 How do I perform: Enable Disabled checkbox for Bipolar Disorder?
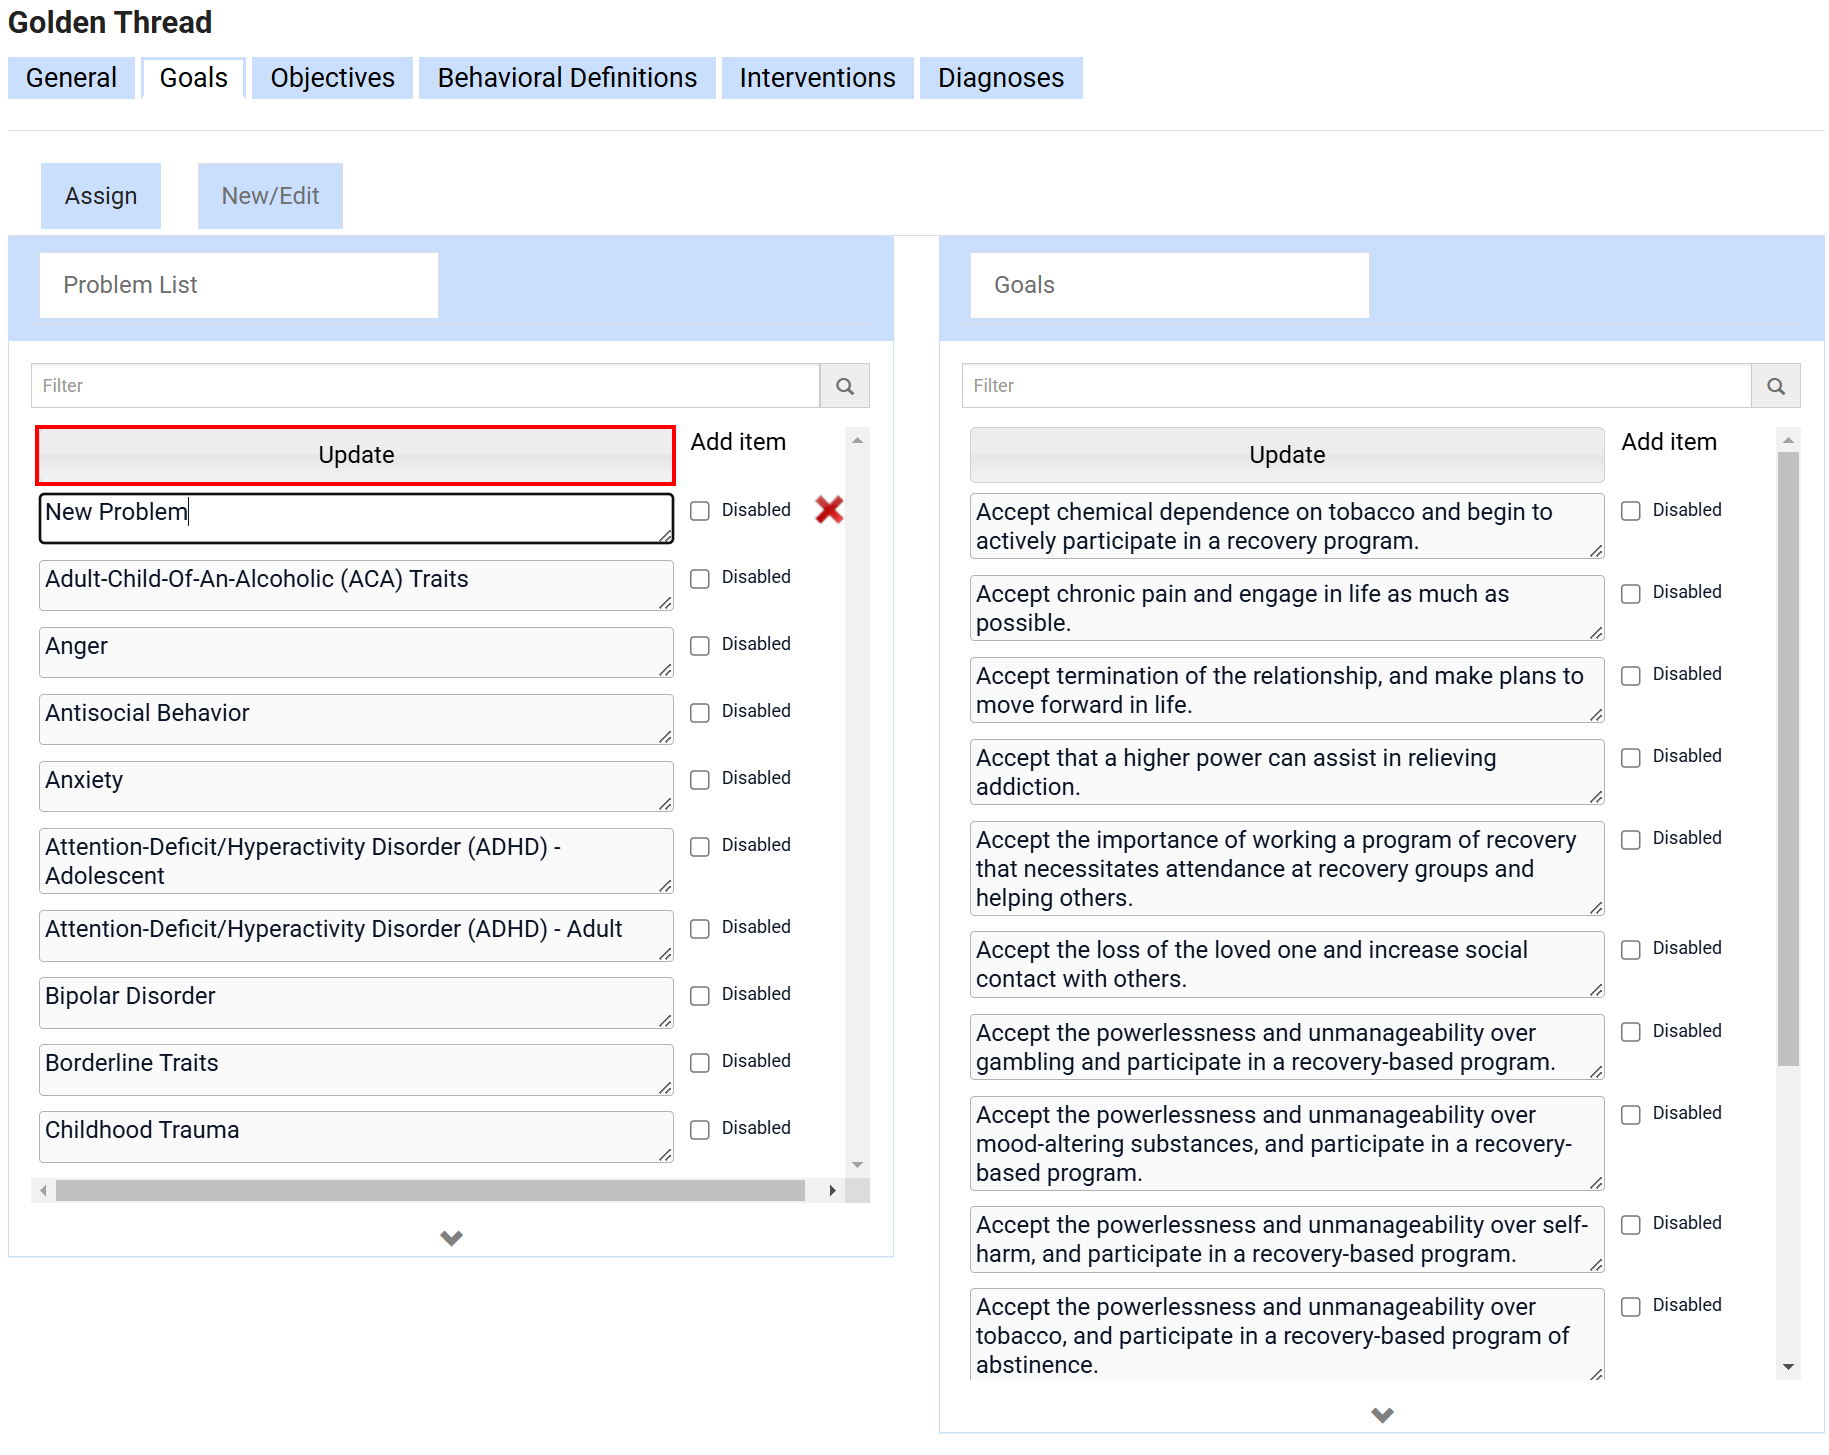coord(700,996)
